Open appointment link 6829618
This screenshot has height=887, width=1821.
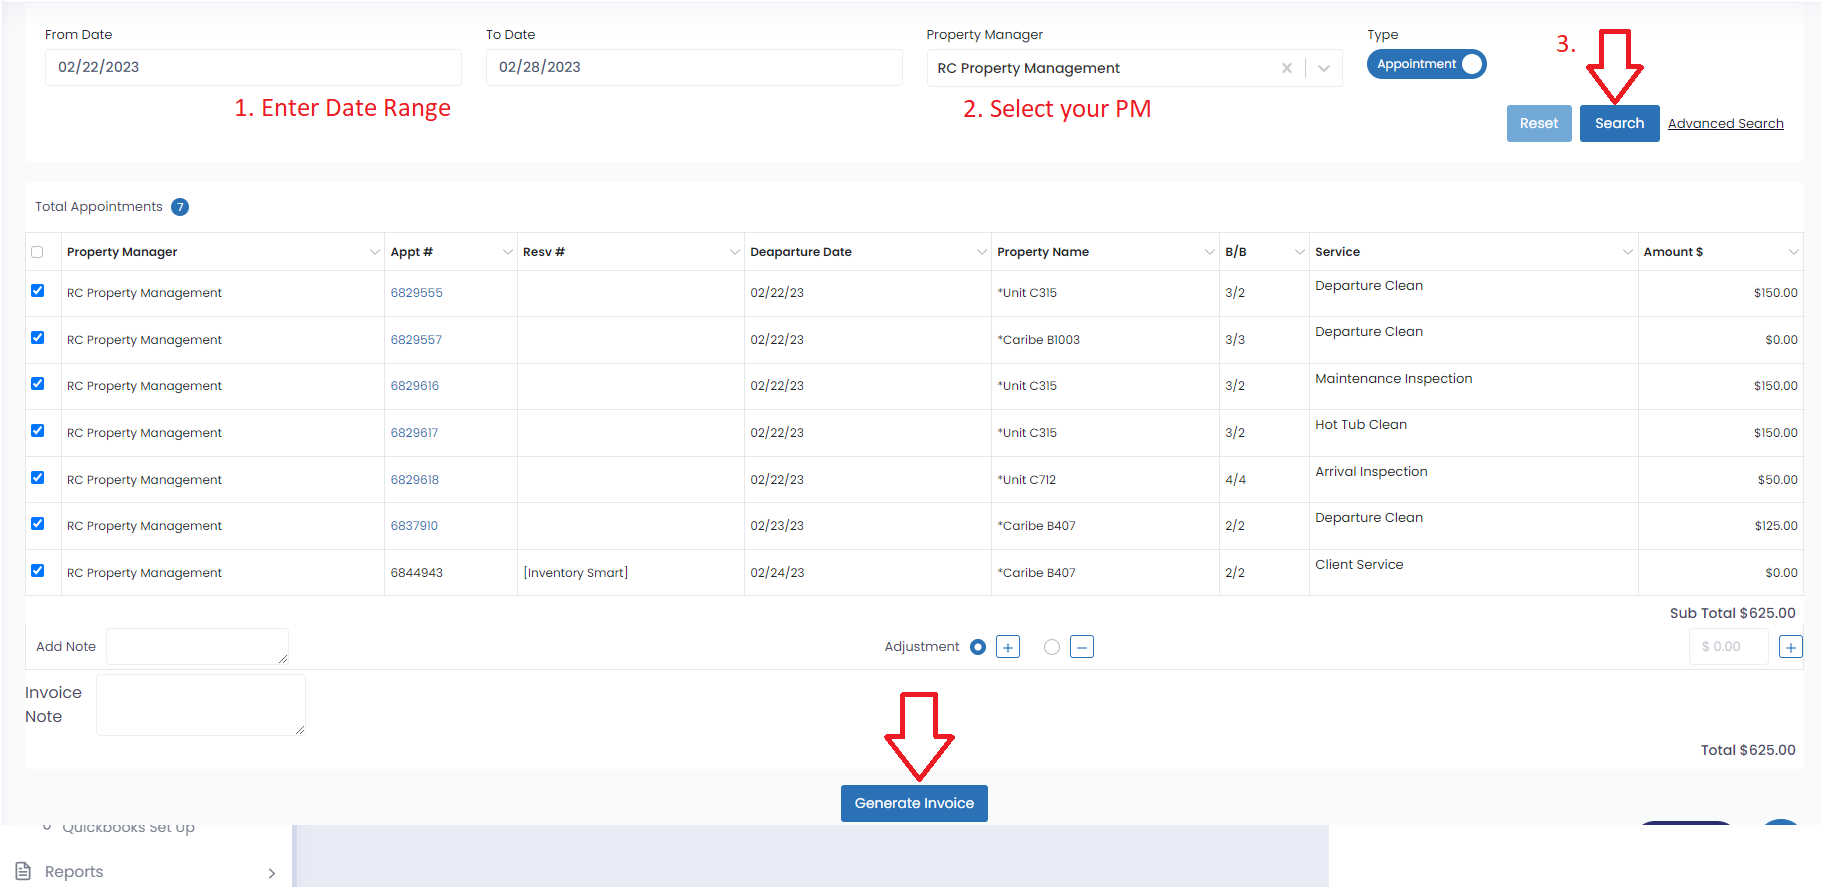coord(414,480)
